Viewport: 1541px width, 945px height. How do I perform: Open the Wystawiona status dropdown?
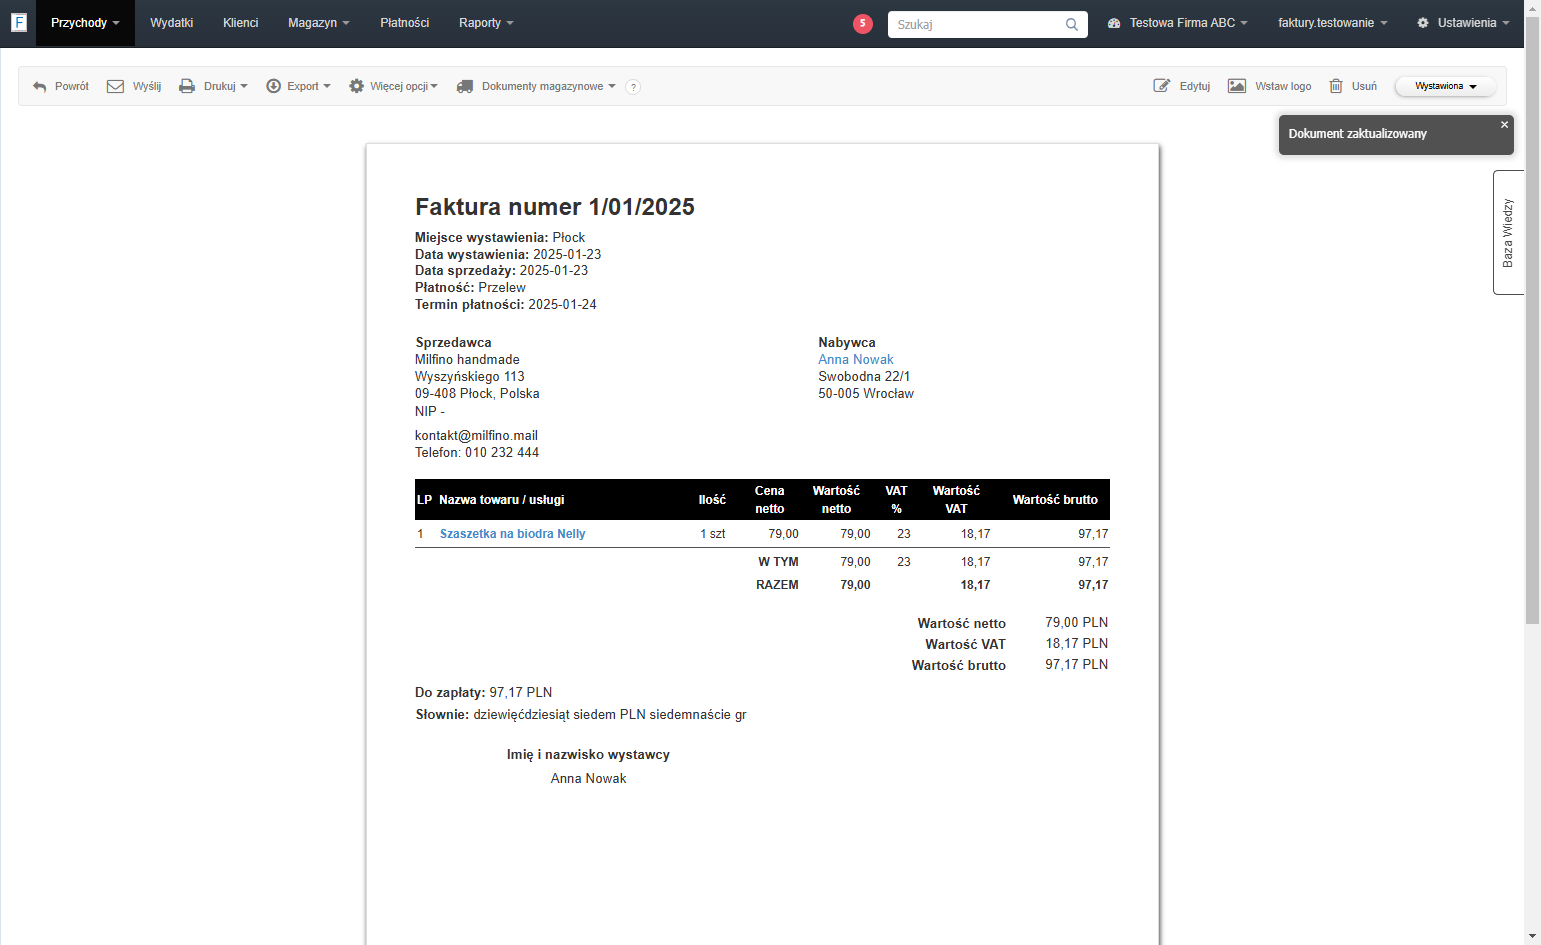click(x=1446, y=87)
